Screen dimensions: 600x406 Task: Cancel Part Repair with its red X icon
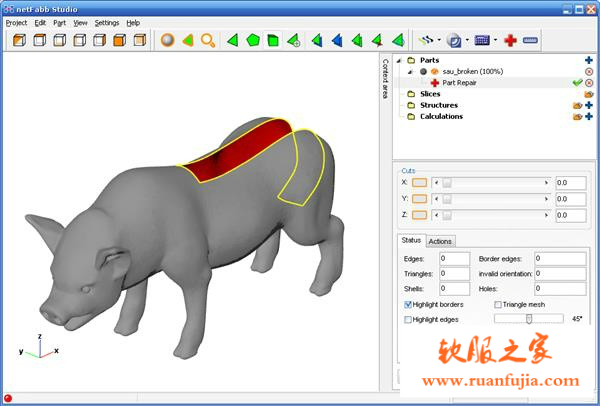(x=589, y=83)
